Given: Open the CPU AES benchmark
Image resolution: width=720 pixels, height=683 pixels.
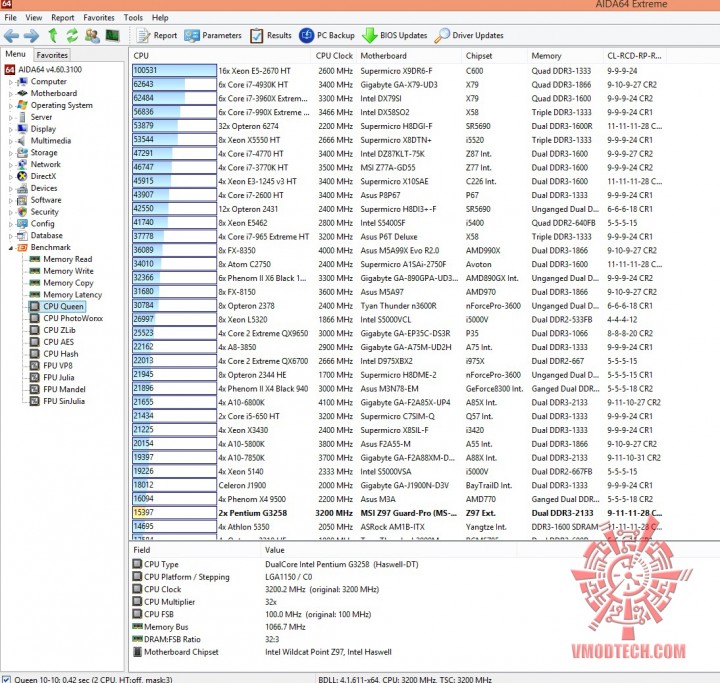Looking at the screenshot, I should point(58,342).
